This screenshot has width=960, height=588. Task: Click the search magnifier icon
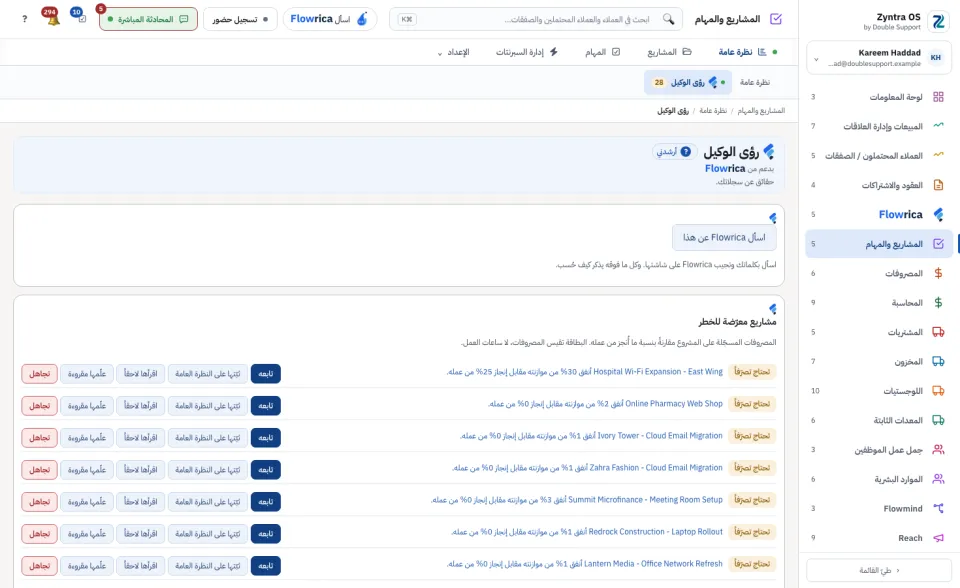pos(669,19)
